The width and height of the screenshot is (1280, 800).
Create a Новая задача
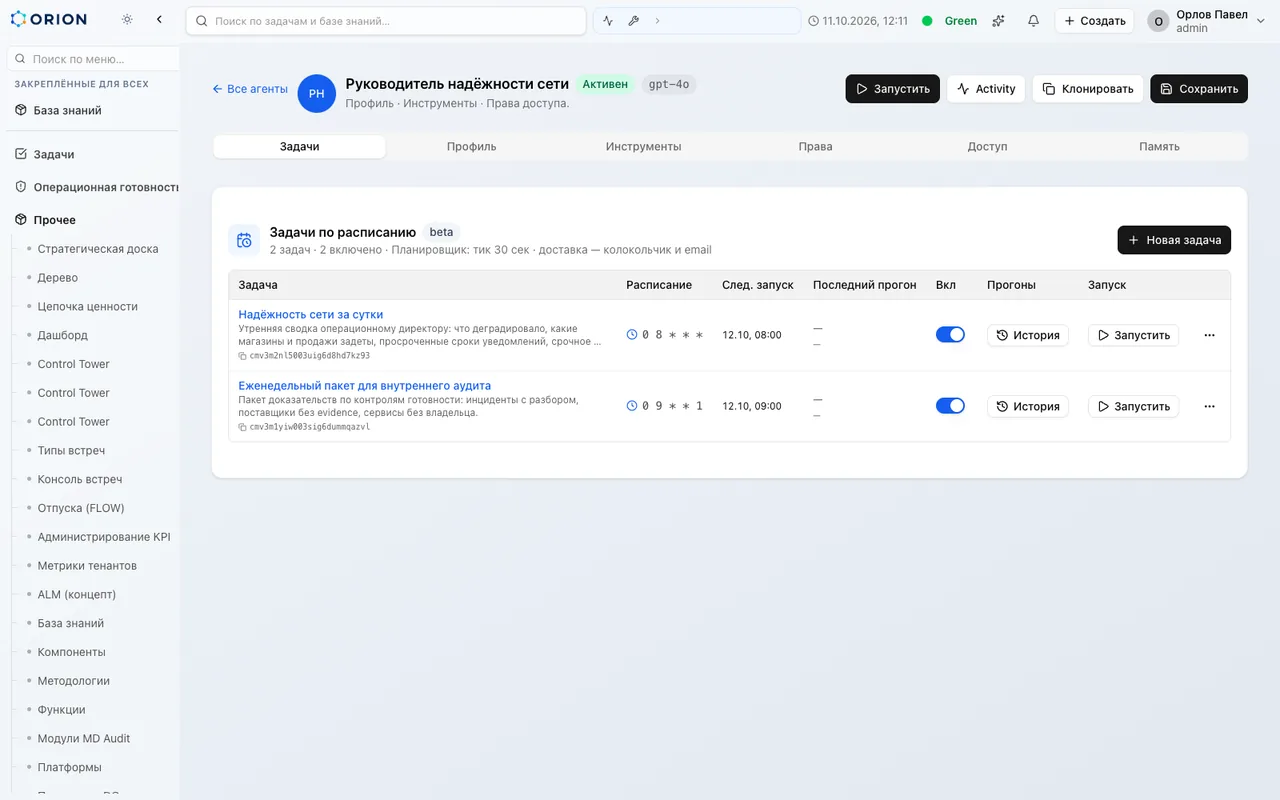pos(1174,240)
